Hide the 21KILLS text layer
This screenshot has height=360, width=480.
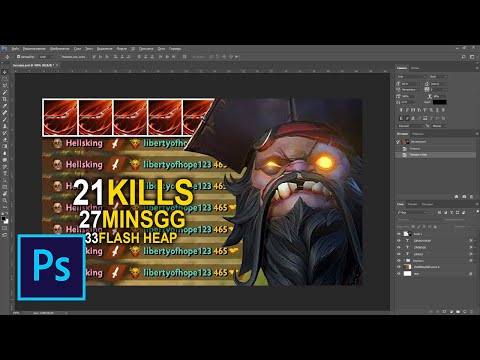[399, 254]
